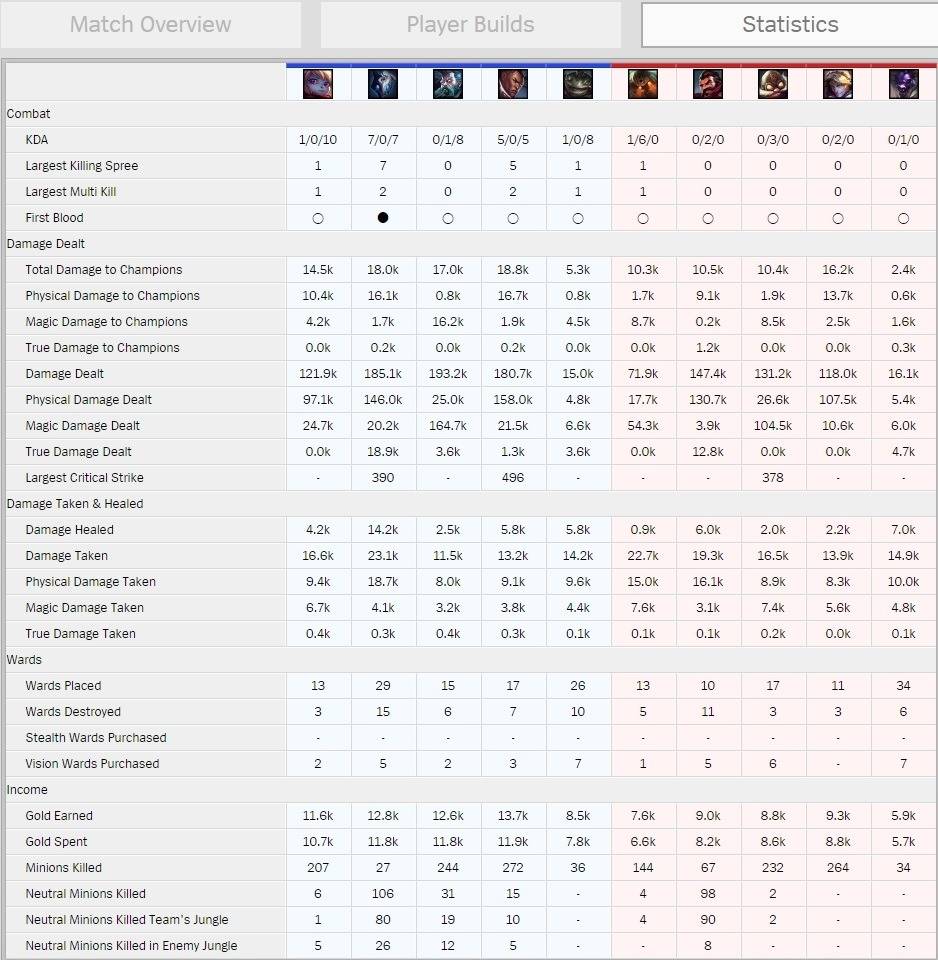This screenshot has height=960, width=938.
Task: Select the first blue-team champion portrait
Action: tap(318, 85)
